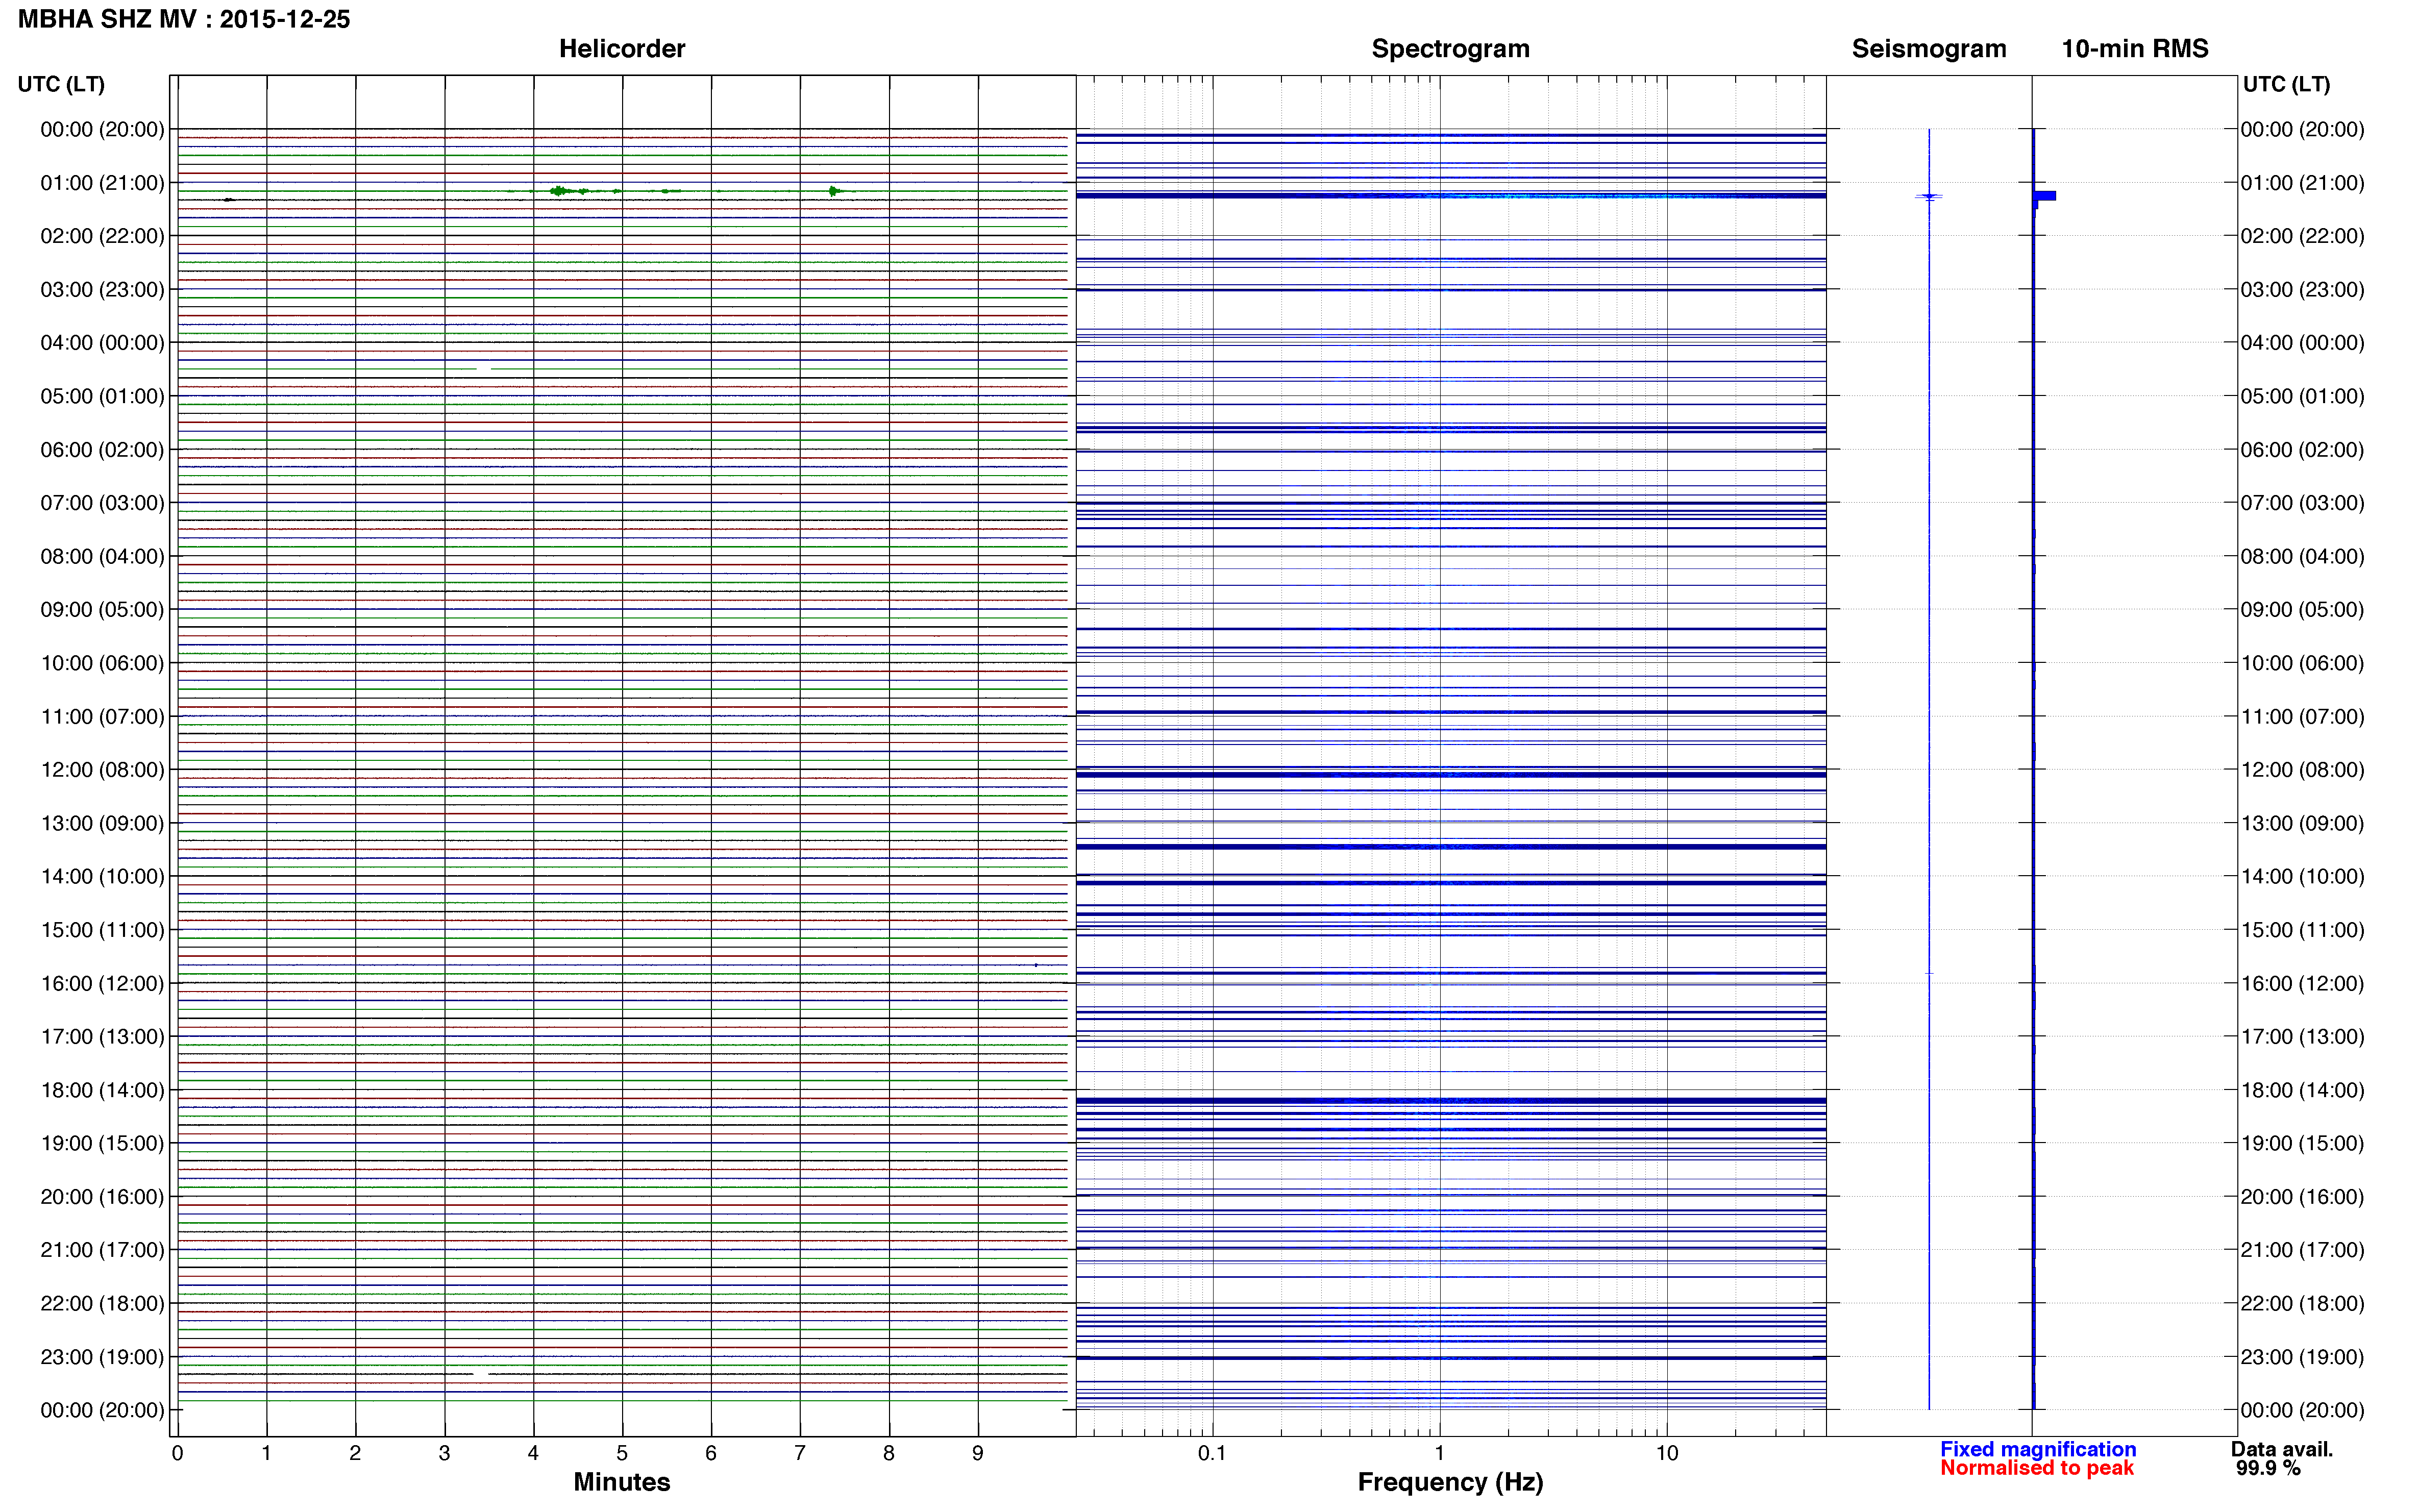Select the Helicorder panel heading
The height and width of the screenshot is (1512, 2419).
(x=622, y=49)
